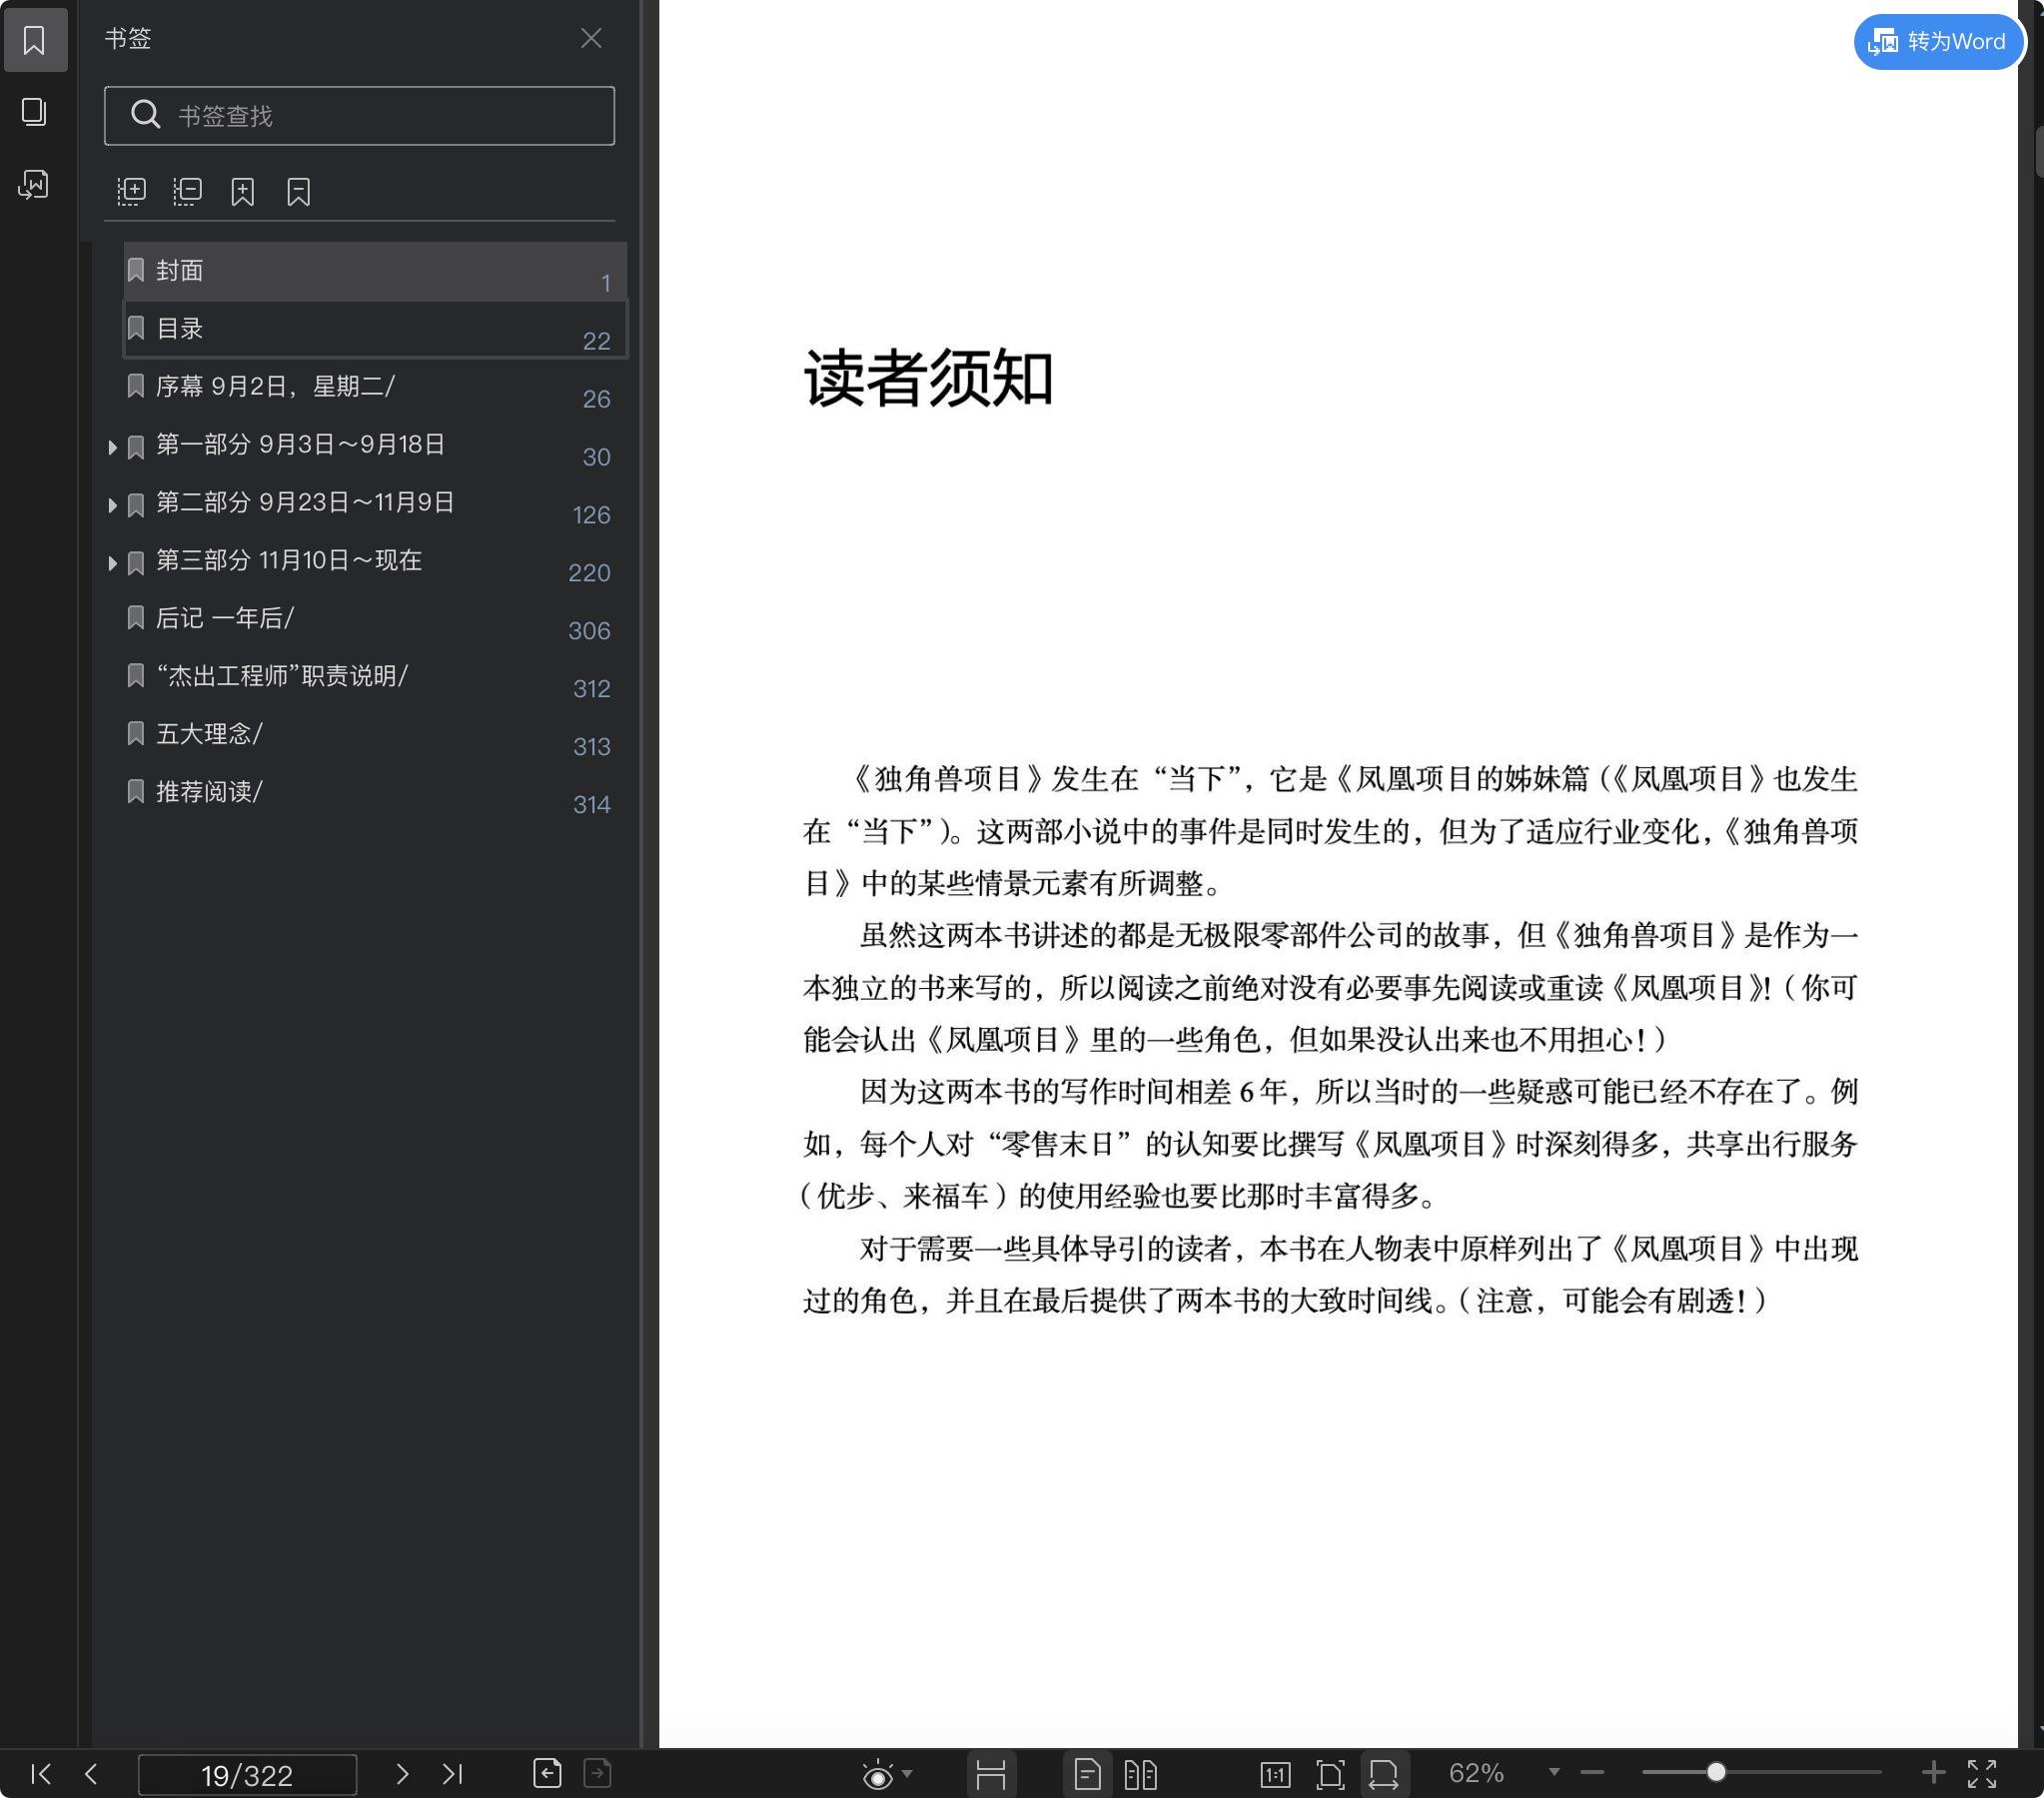Jump to last page icon

click(452, 1774)
